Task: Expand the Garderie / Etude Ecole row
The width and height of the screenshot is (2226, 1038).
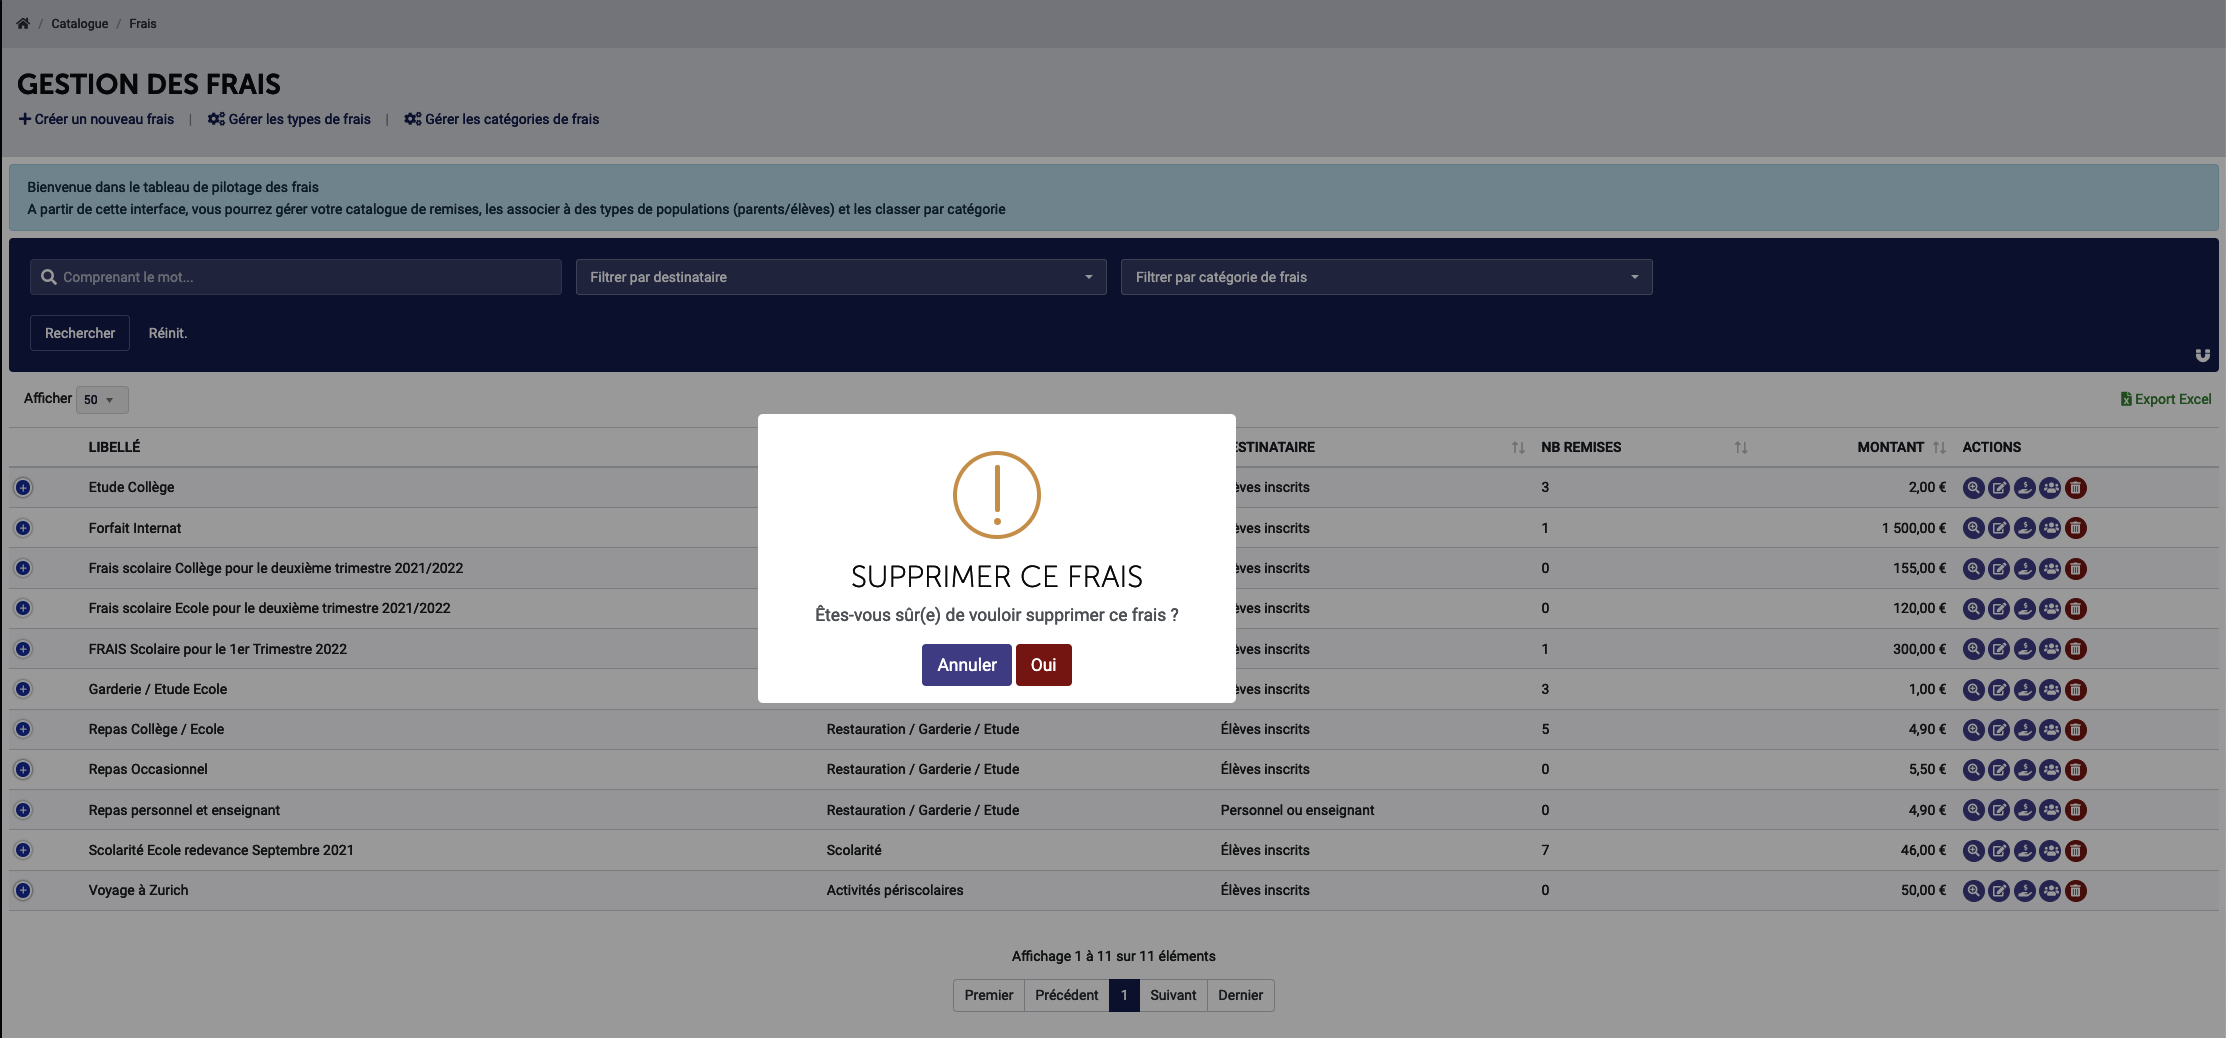Action: coord(23,689)
